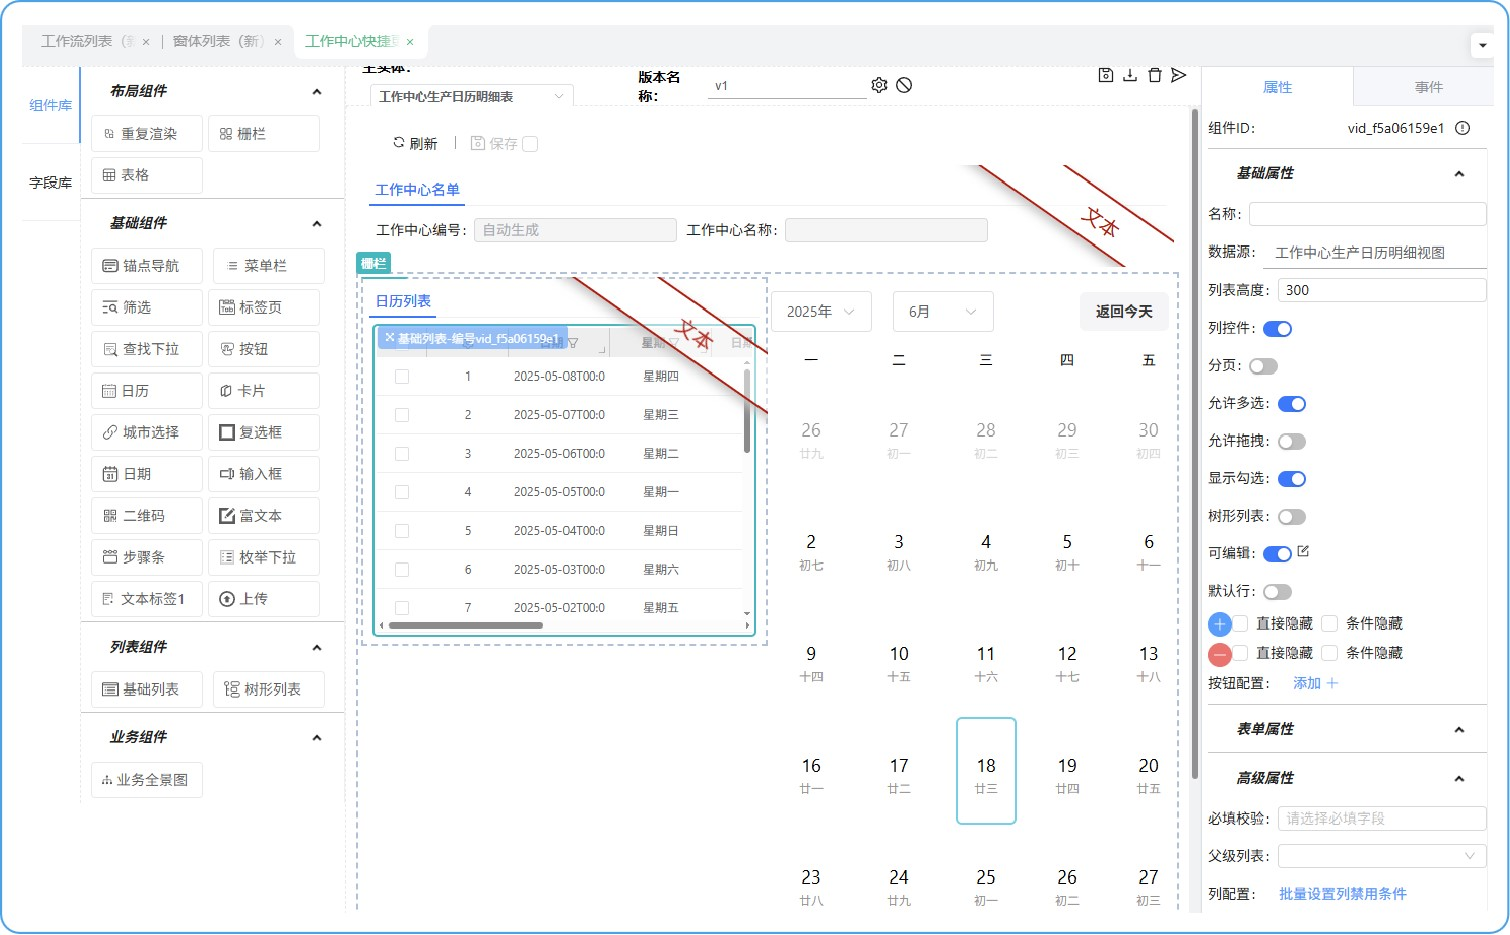This screenshot has height=935, width=1510.
Task: Toggle the 分页 switch
Action: click(1263, 366)
